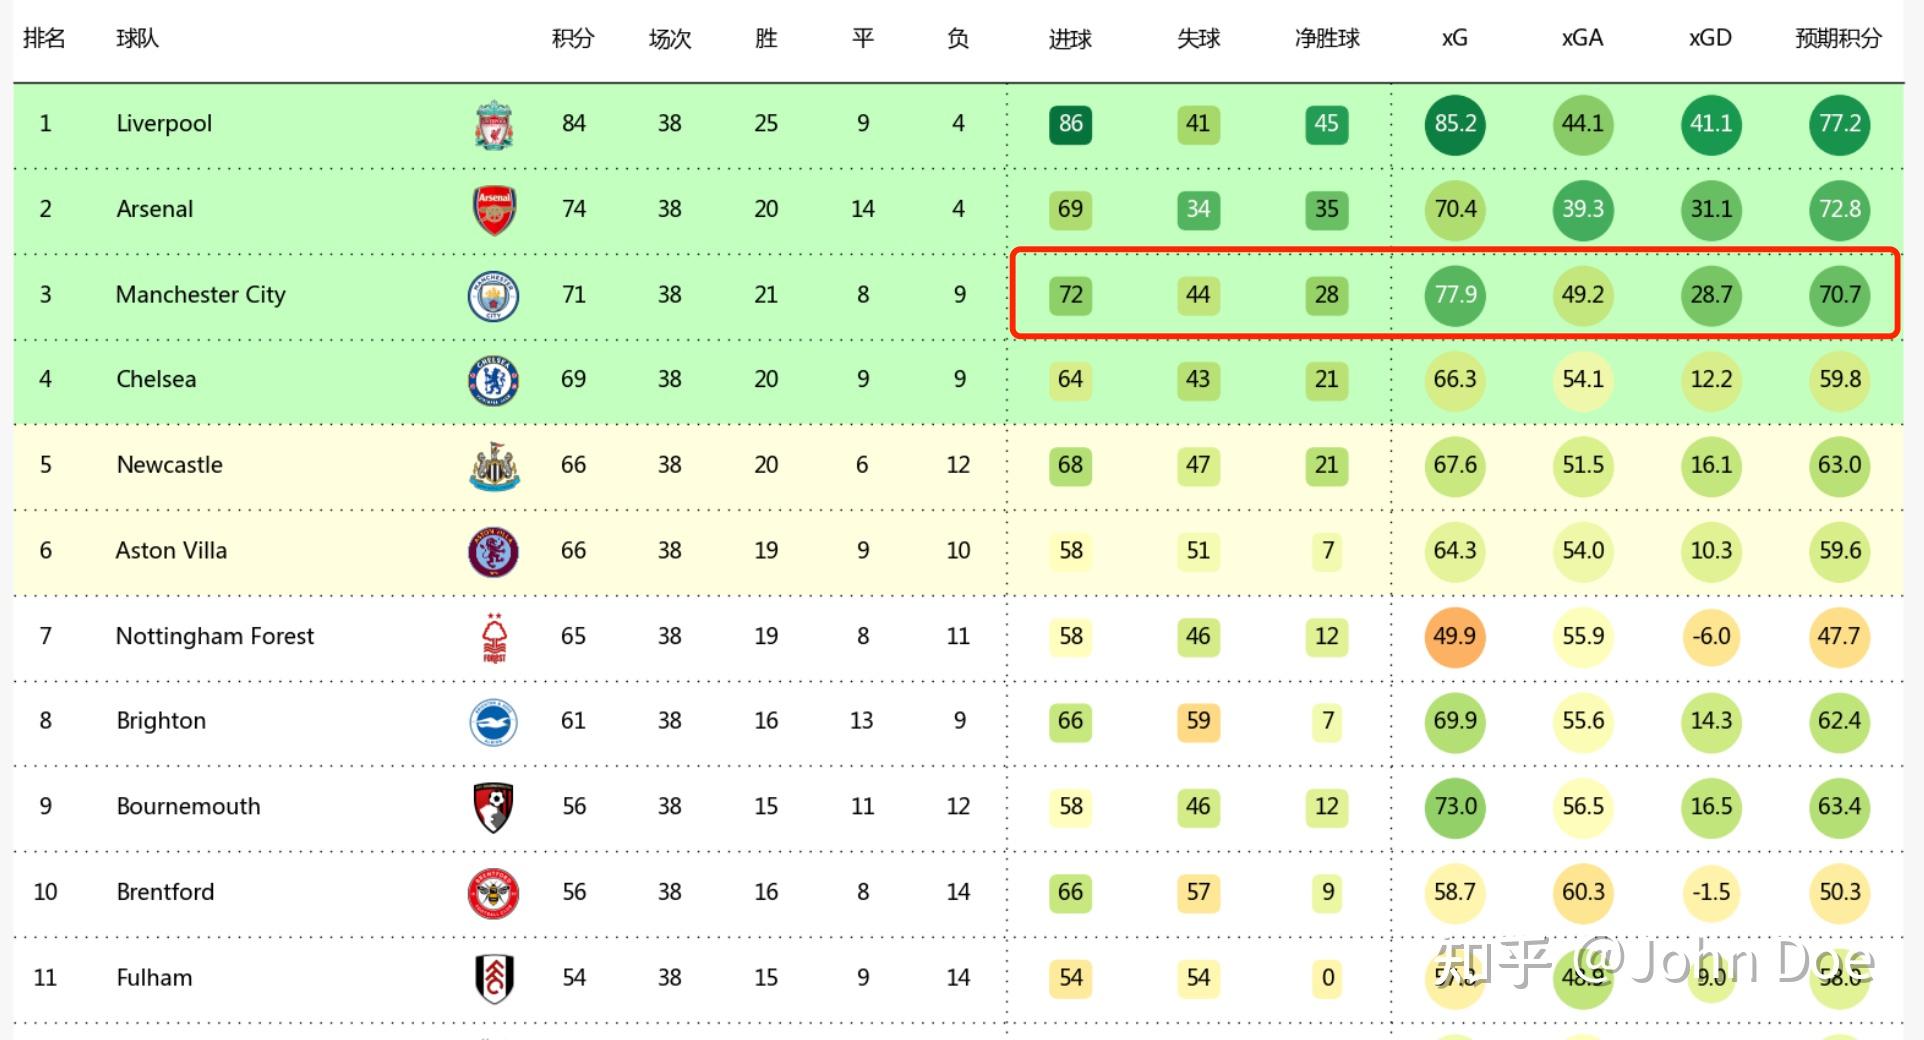Click the Bournemouth club crest
The image size is (1924, 1040).
click(493, 808)
